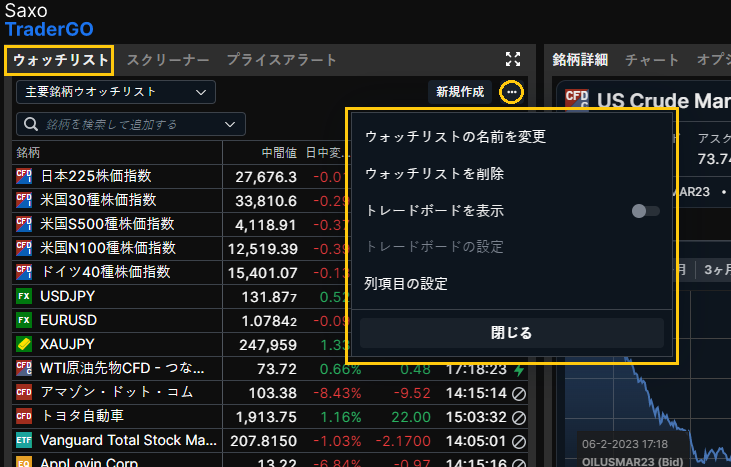The image size is (731, 467).
Task: Expand the instrument search dropdown arrow
Action: coord(230,124)
